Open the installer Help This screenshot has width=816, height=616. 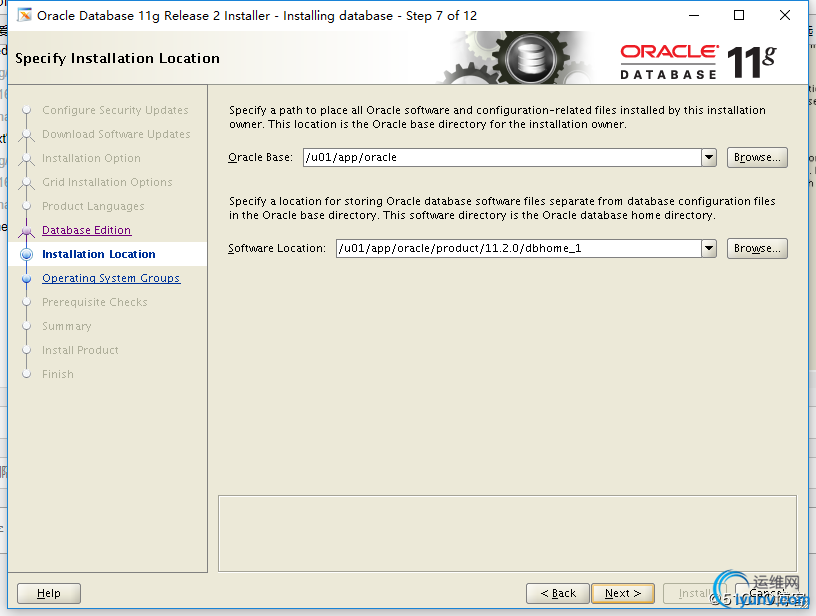click(49, 593)
